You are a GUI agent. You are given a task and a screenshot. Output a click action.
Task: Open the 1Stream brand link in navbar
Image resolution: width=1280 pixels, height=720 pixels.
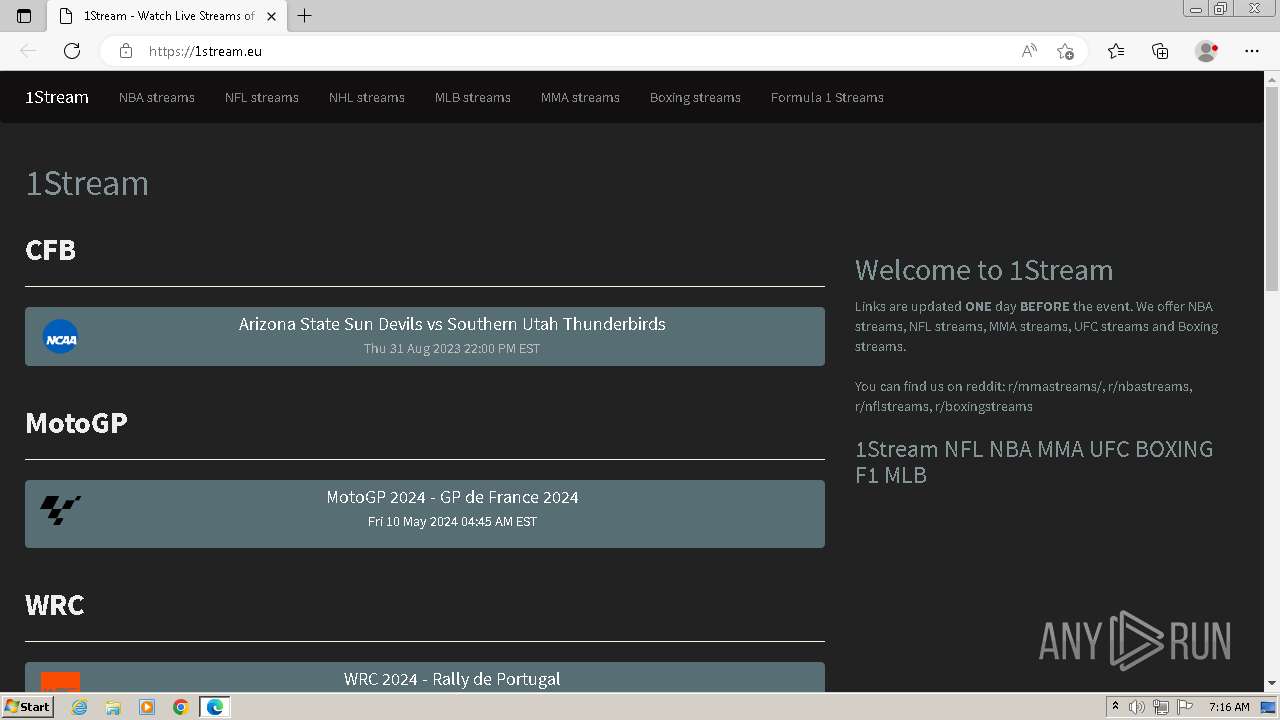pos(57,97)
